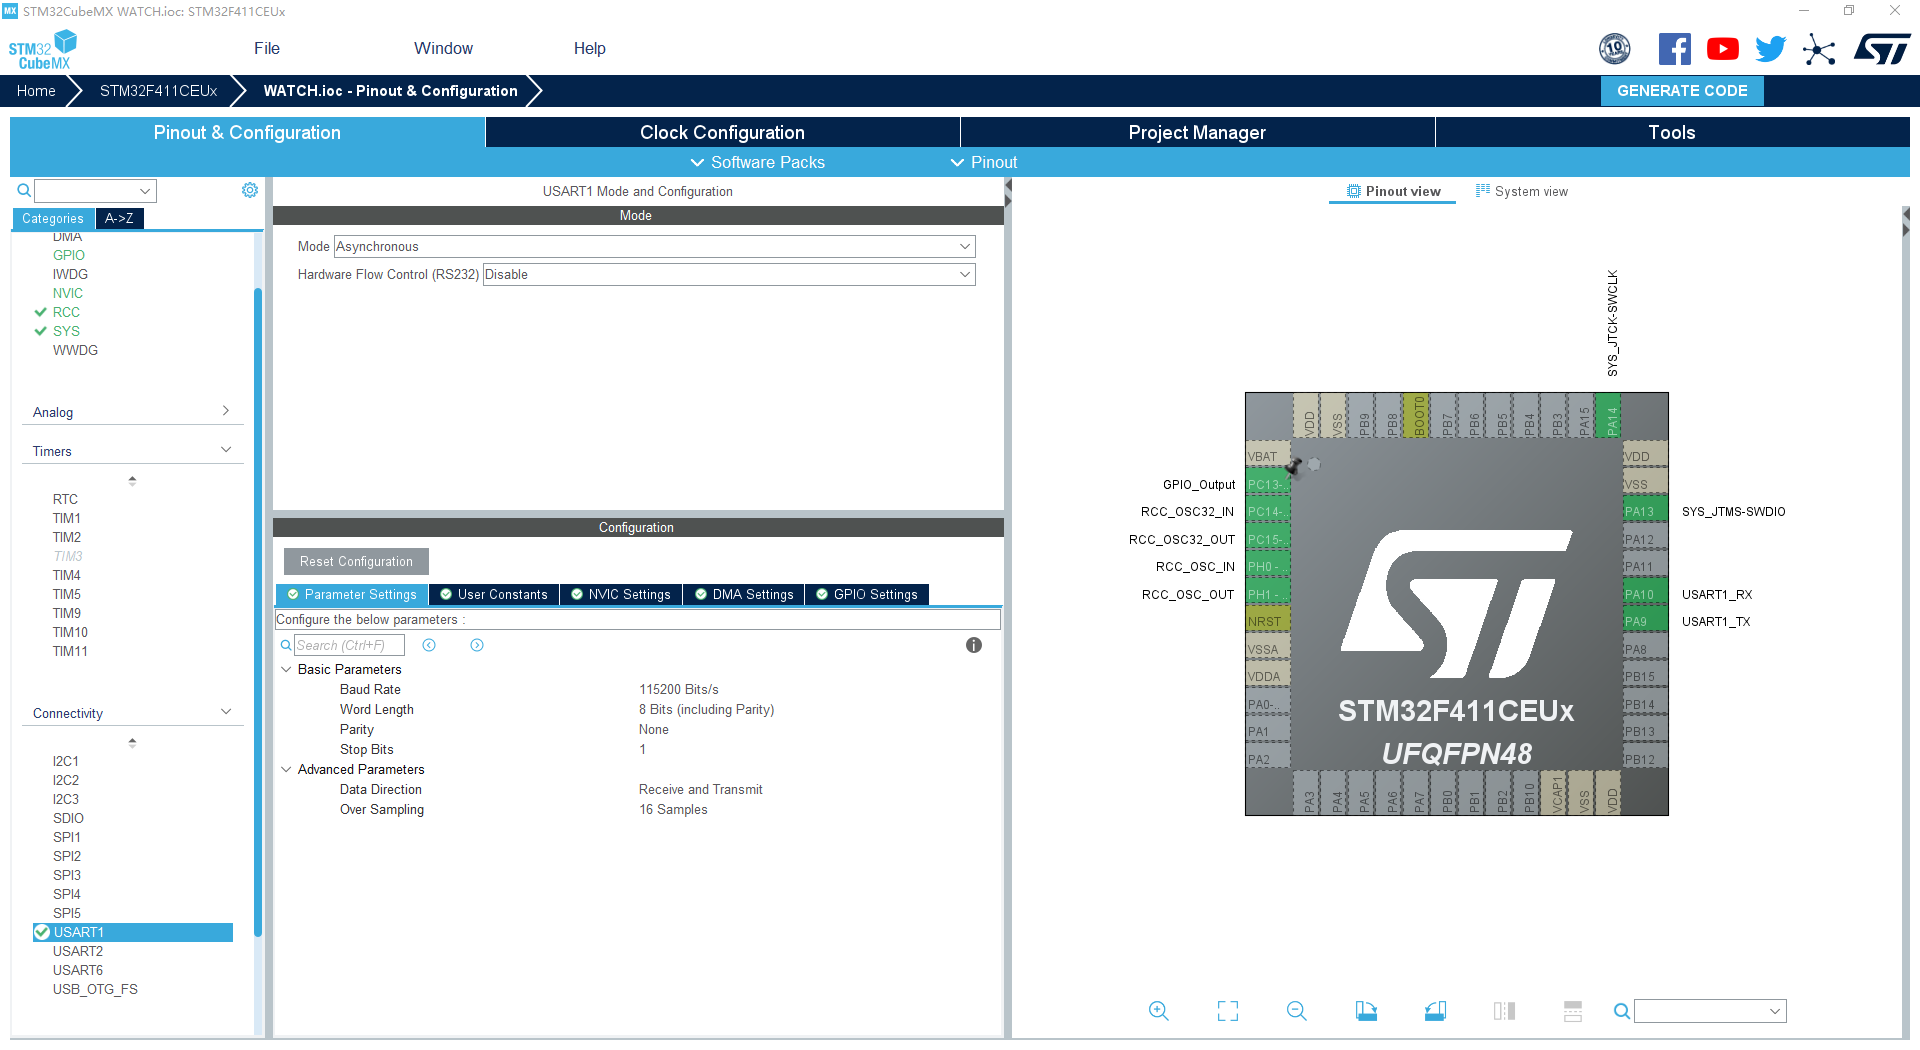Open the Window menu
This screenshot has width=1920, height=1050.
coord(443,48)
